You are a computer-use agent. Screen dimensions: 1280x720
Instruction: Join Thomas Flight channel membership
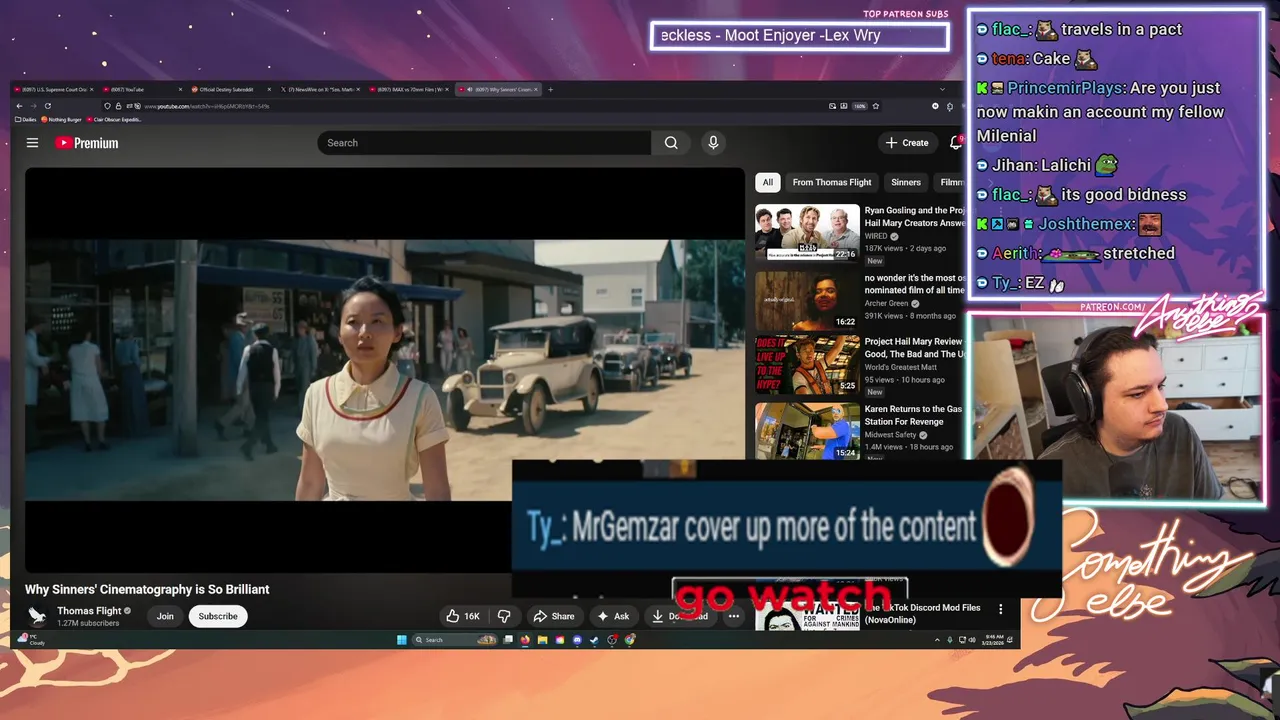(x=165, y=616)
